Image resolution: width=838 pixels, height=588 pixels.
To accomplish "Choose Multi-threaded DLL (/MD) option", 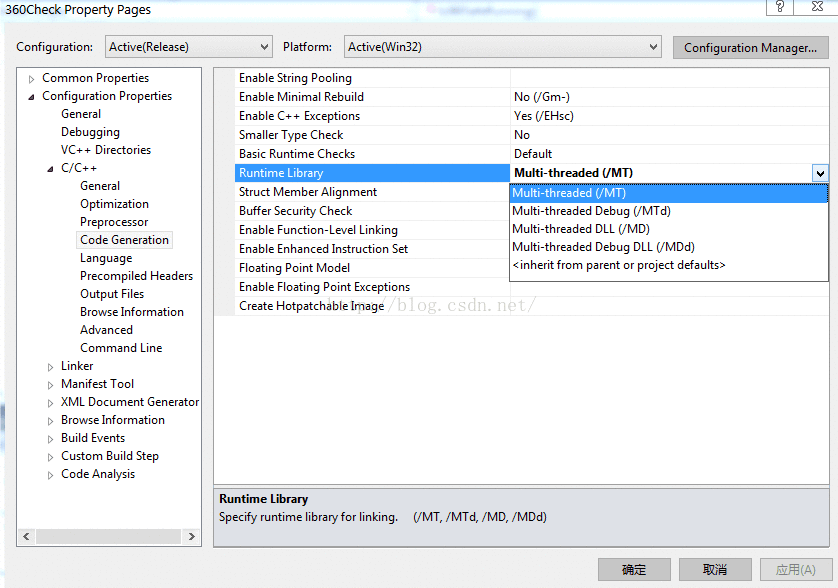I will [669, 229].
